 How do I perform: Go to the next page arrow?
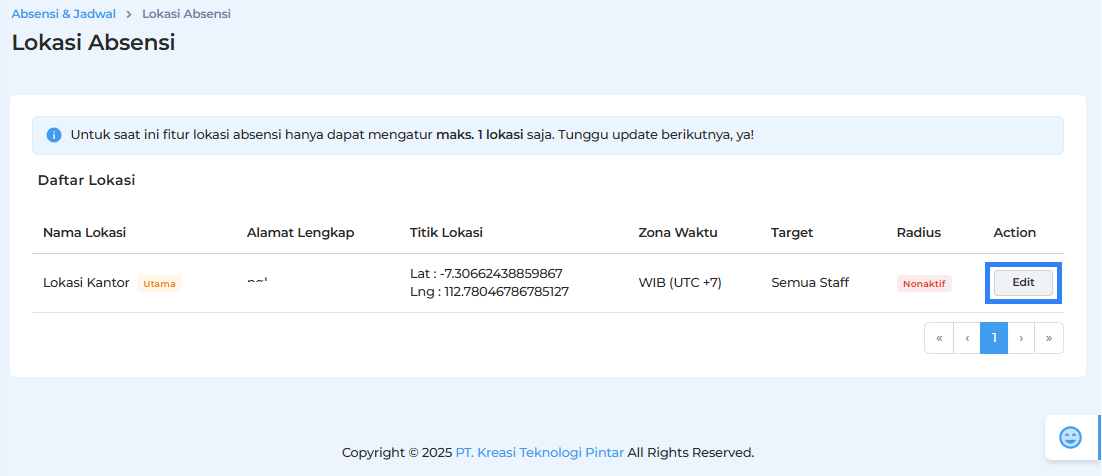point(1021,338)
